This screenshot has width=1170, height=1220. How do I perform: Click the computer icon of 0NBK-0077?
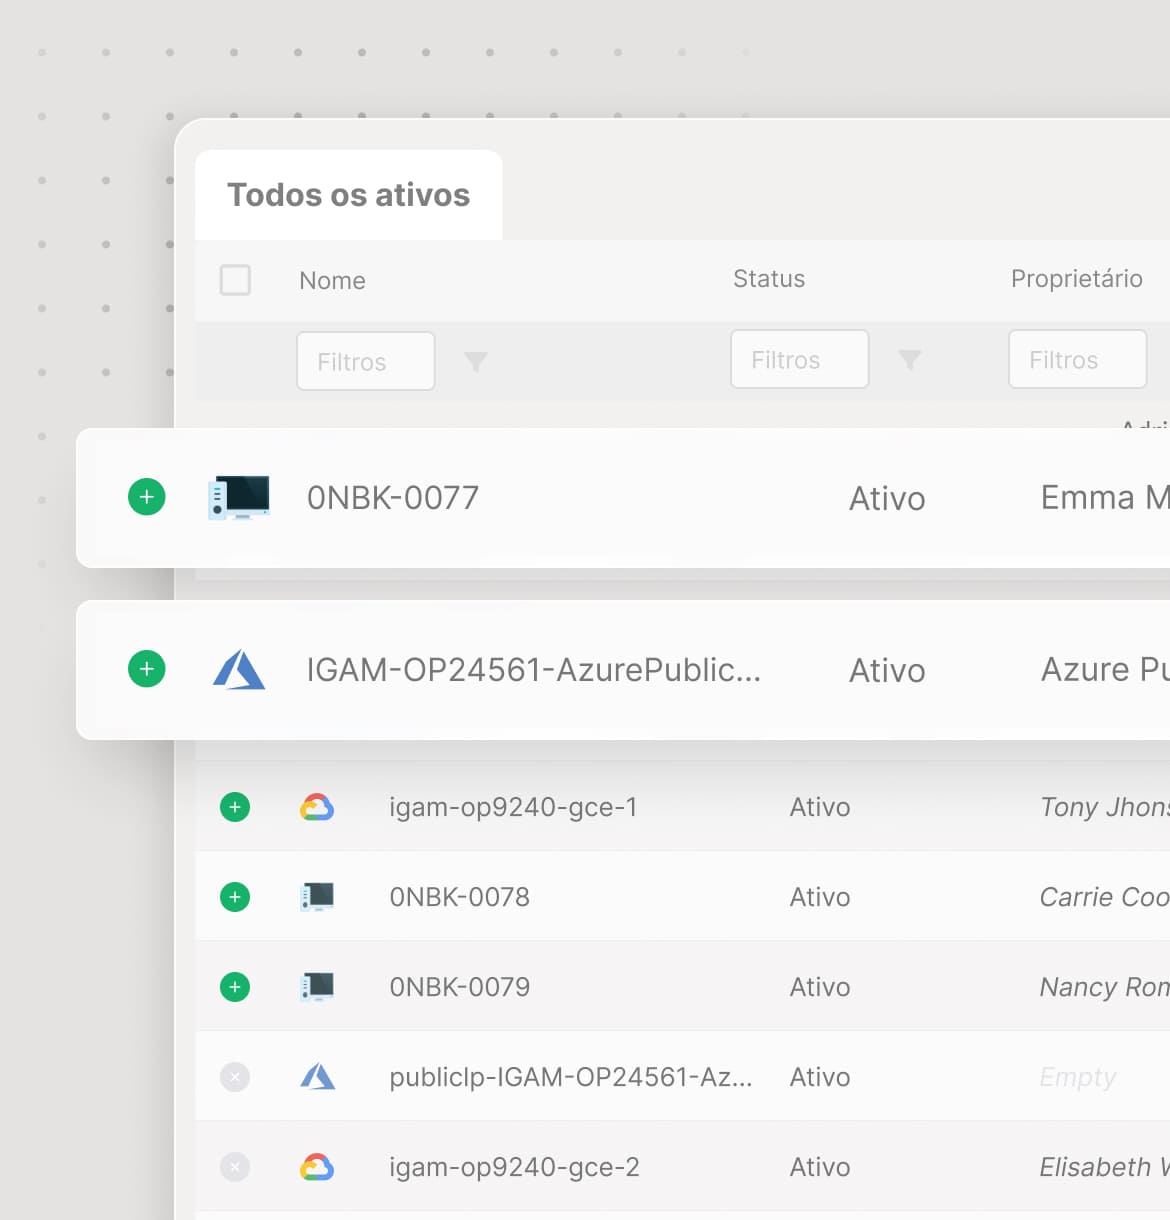coord(239,497)
